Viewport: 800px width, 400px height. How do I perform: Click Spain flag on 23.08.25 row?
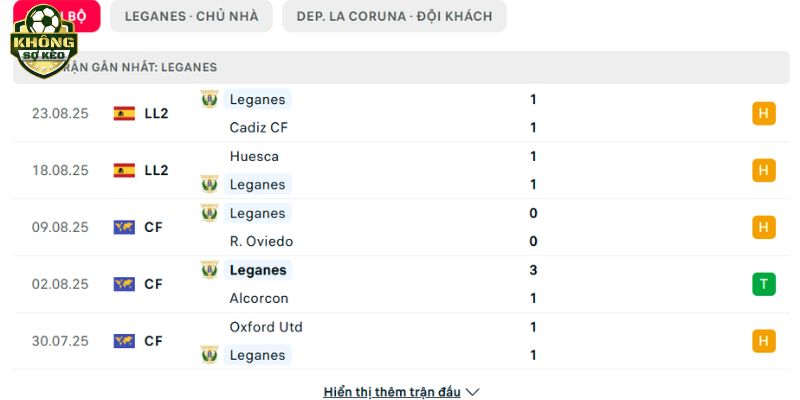[124, 113]
